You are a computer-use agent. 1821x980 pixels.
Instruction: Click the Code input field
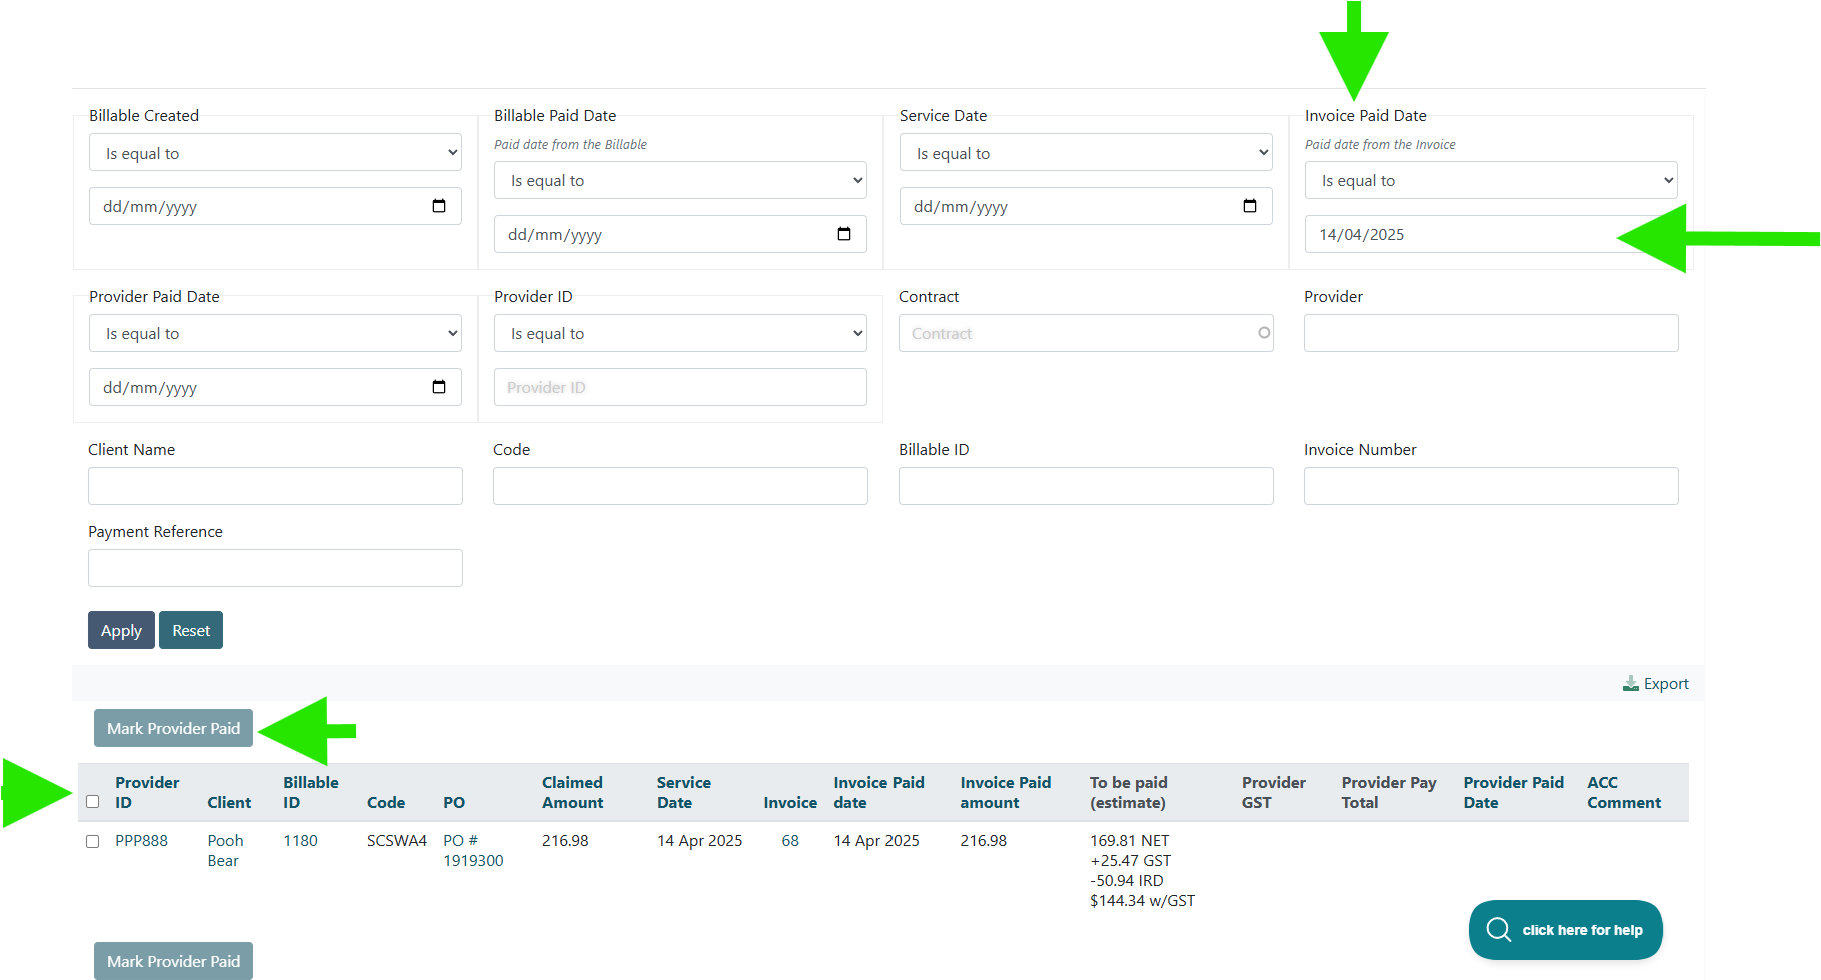(680, 486)
